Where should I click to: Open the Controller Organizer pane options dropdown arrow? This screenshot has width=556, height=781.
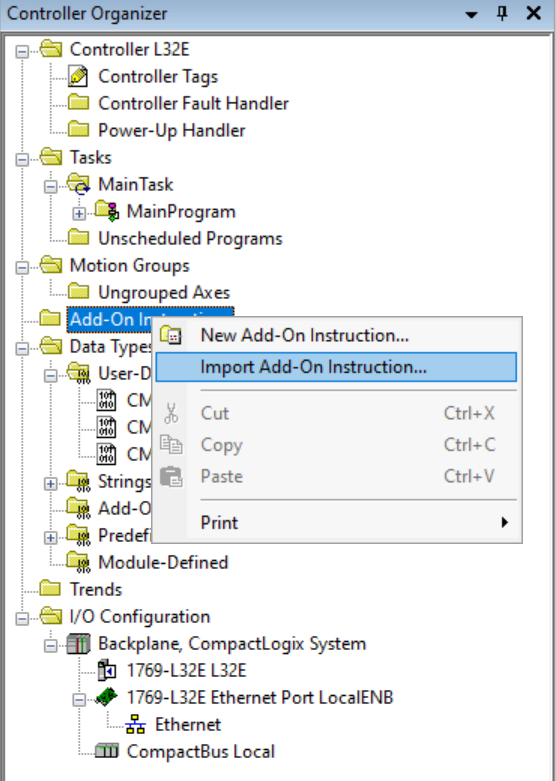click(x=471, y=14)
